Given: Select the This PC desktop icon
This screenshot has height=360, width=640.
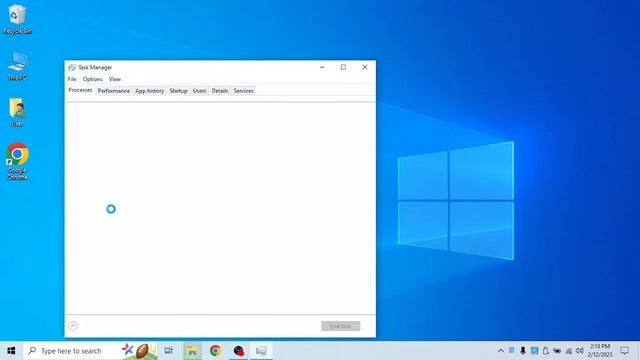Looking at the screenshot, I should point(17,66).
